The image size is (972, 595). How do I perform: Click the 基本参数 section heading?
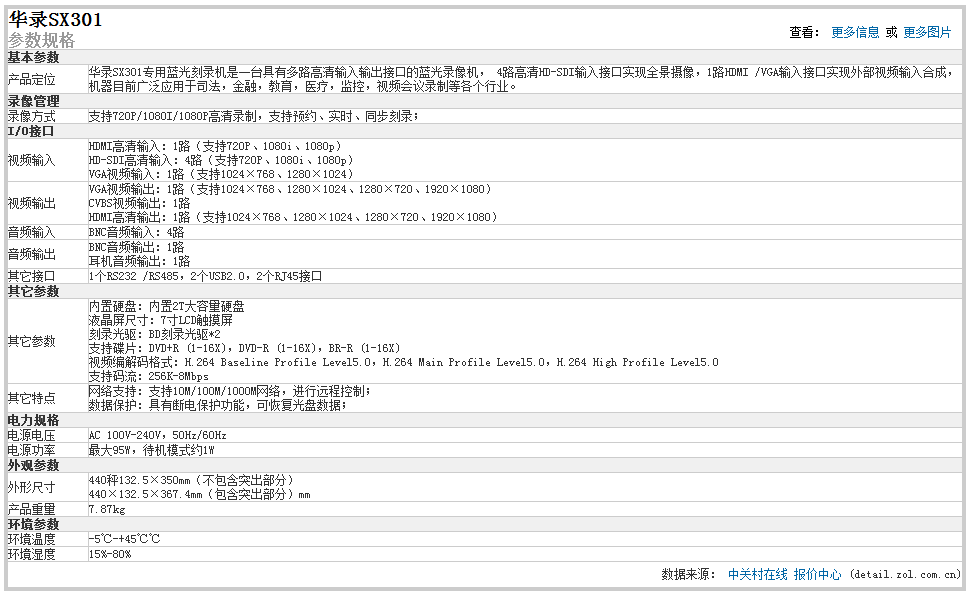click(33, 57)
